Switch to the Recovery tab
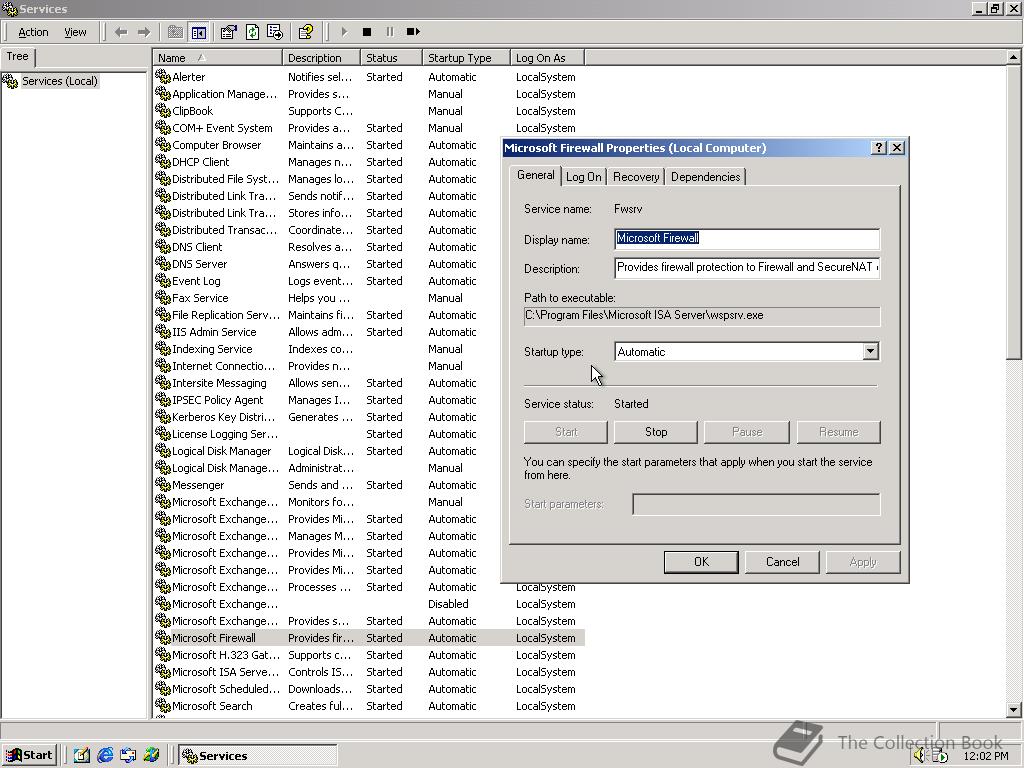The height and width of the screenshot is (768, 1024). click(636, 177)
